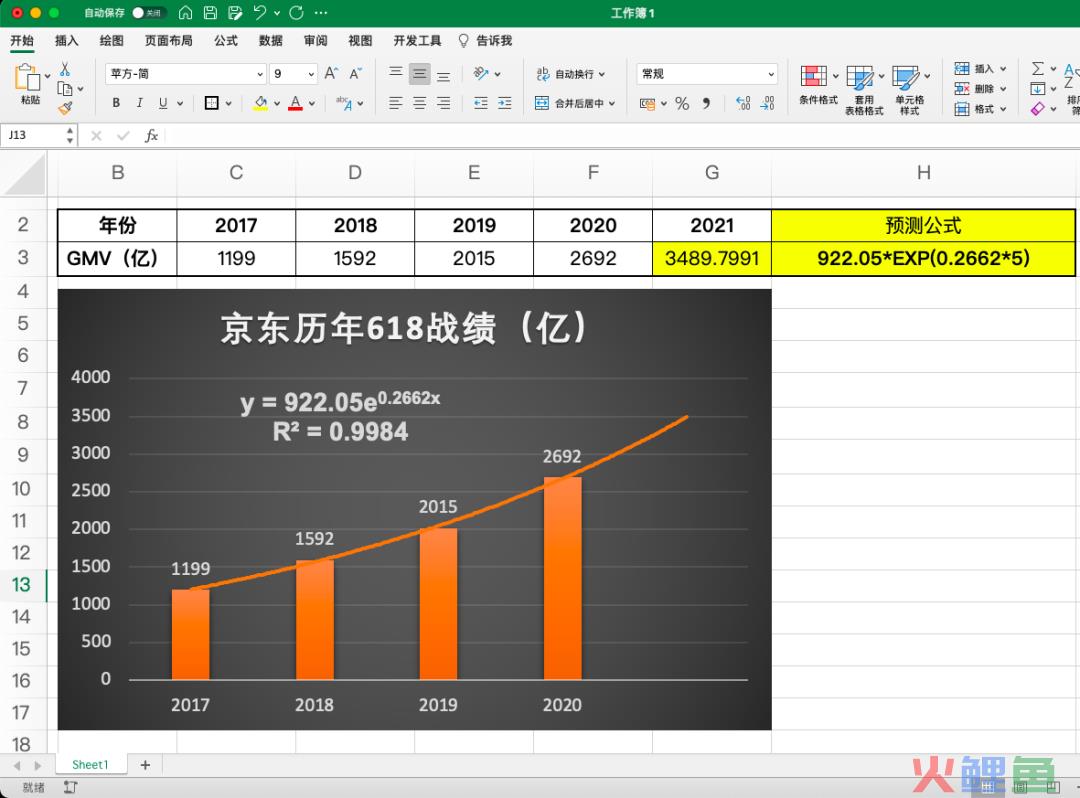This screenshot has width=1080, height=798.
Task: Expand the 格式 cells dropdown arrow
Action: (x=1003, y=109)
